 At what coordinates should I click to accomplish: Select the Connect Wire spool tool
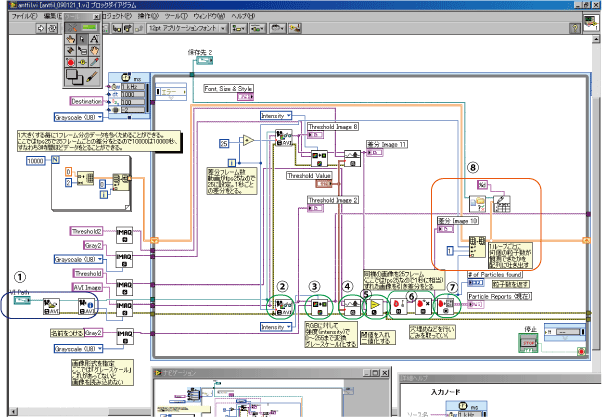click(x=70, y=50)
